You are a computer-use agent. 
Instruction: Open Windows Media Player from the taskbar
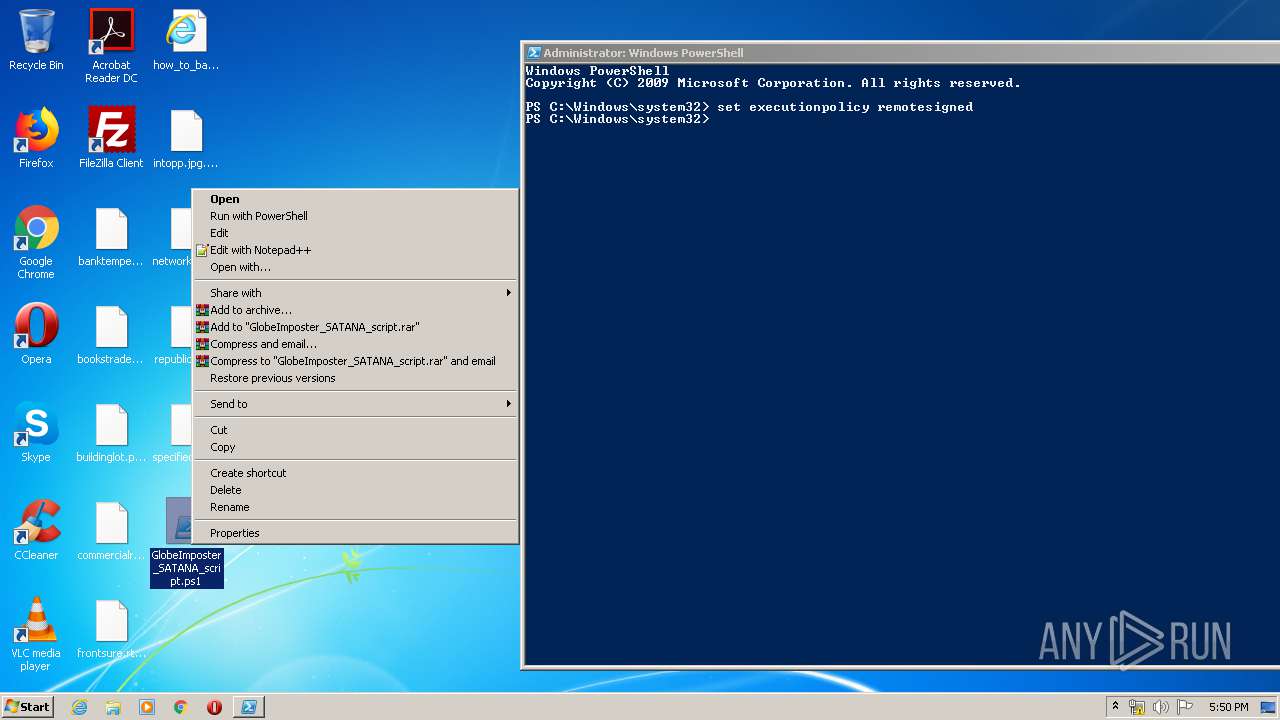pos(147,707)
